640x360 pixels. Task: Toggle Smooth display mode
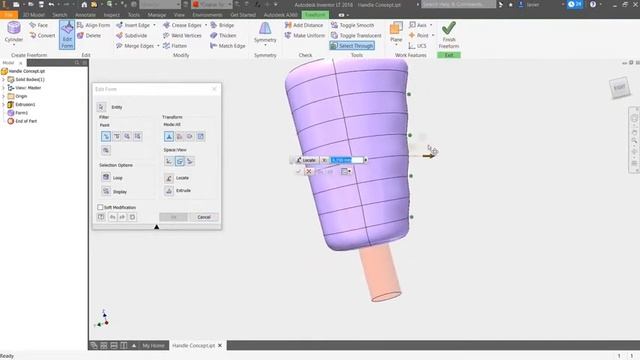(x=352, y=25)
